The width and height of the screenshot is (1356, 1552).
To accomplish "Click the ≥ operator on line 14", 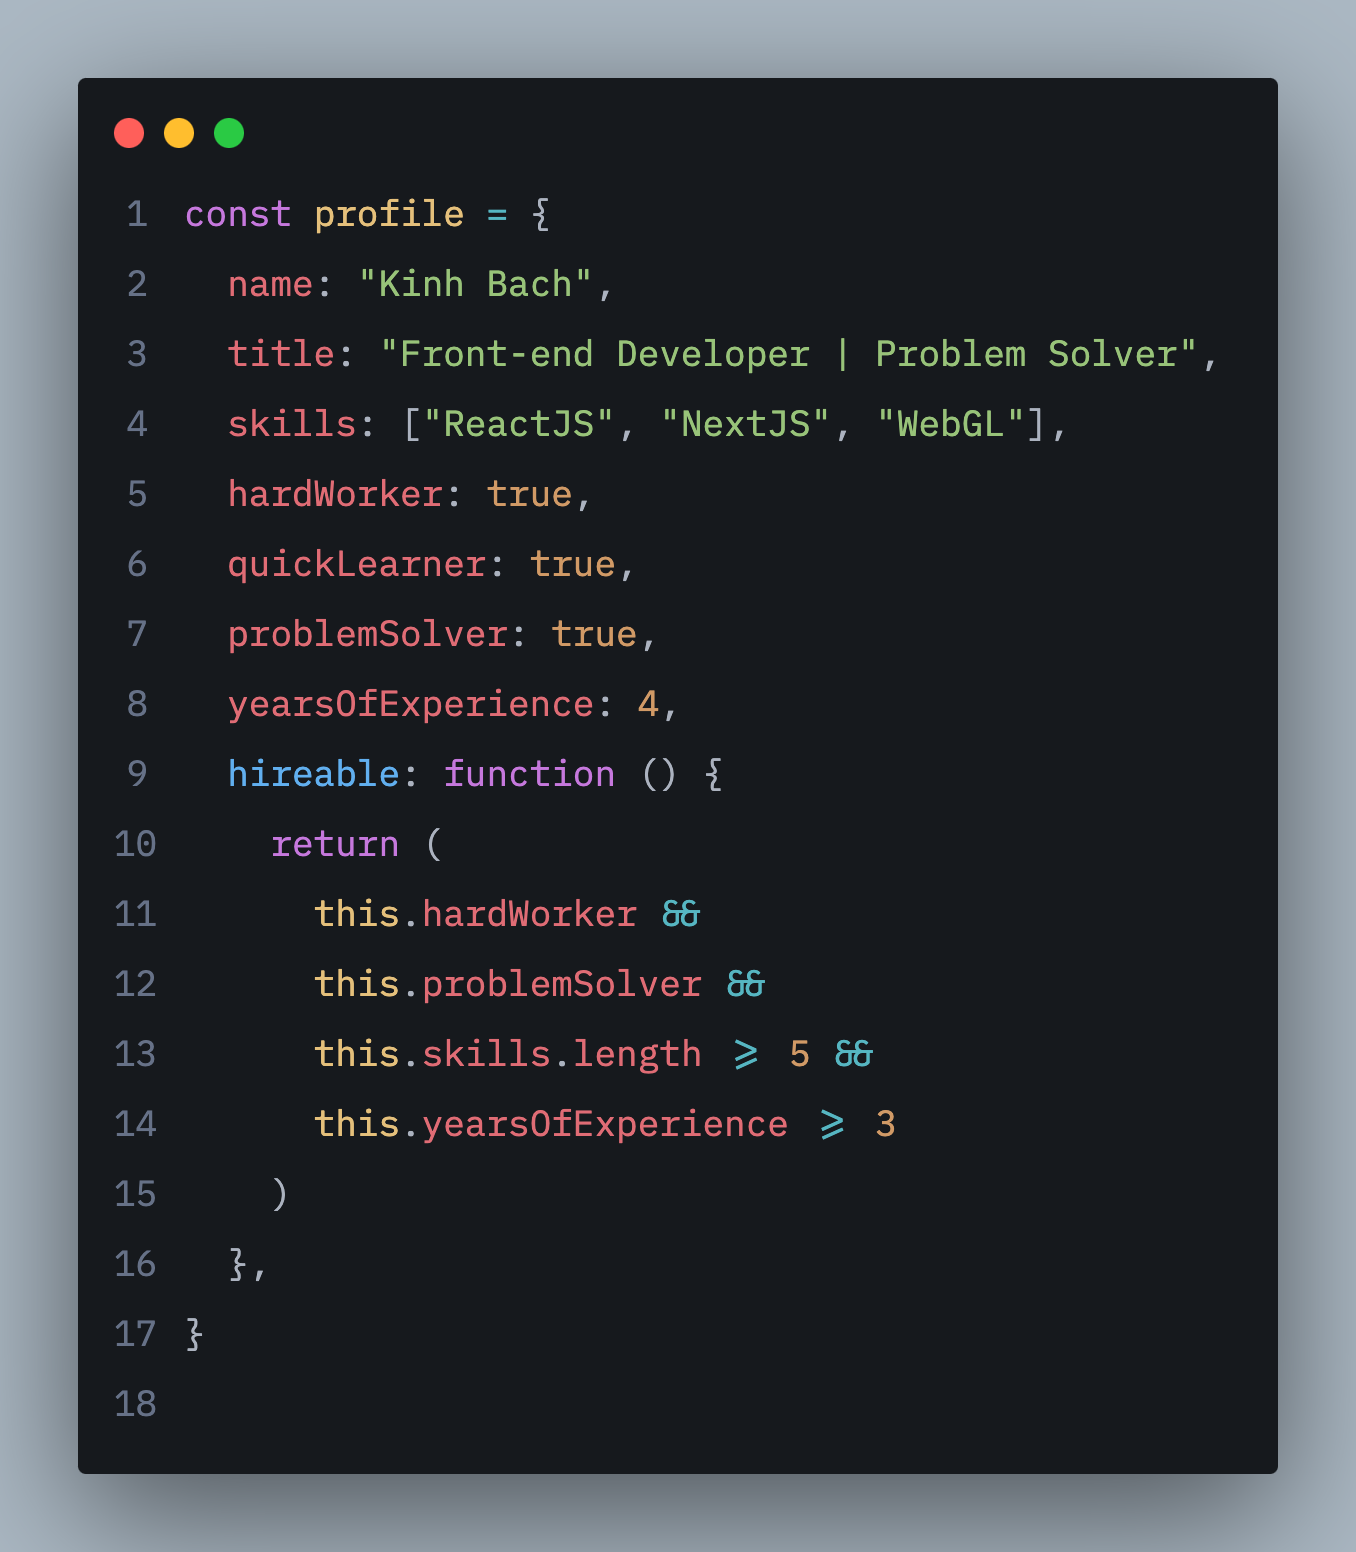I will point(832,1124).
